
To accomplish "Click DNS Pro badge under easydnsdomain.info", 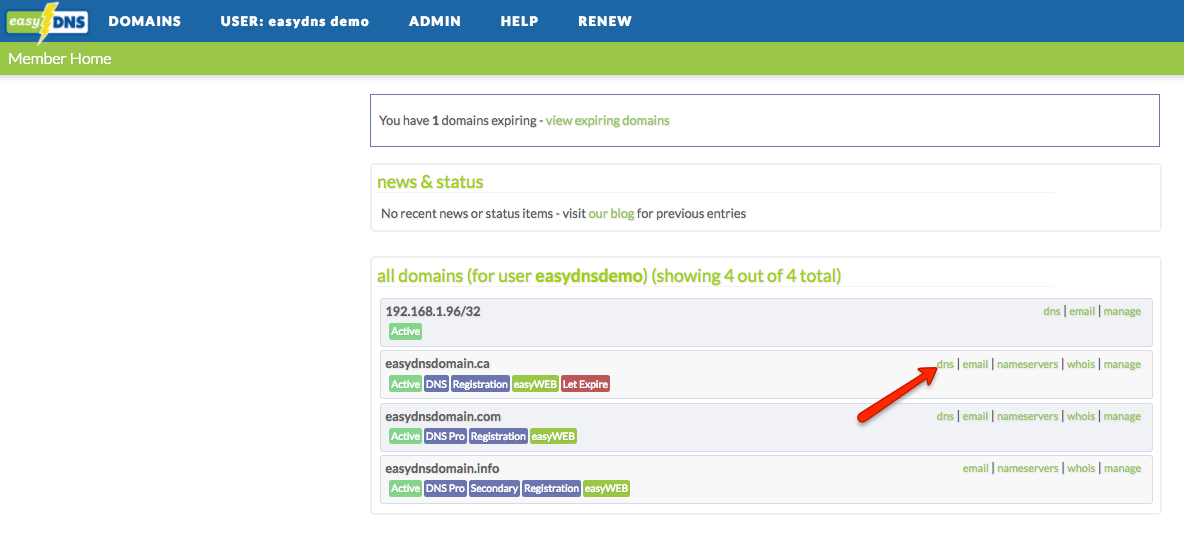I will [x=446, y=489].
